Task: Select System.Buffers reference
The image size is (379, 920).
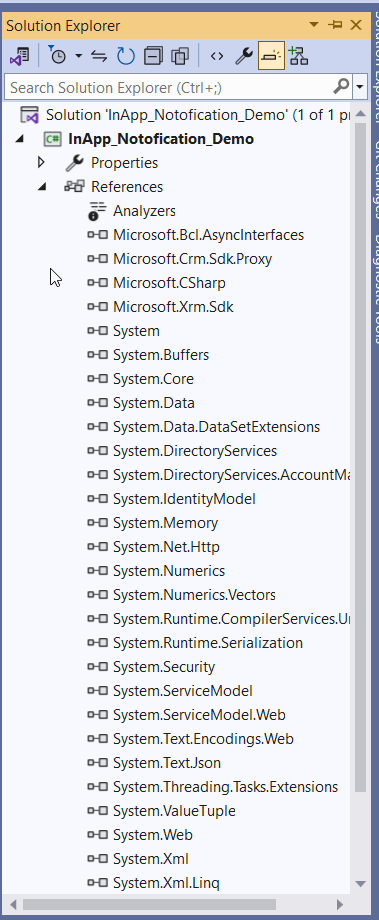Action: 161,355
